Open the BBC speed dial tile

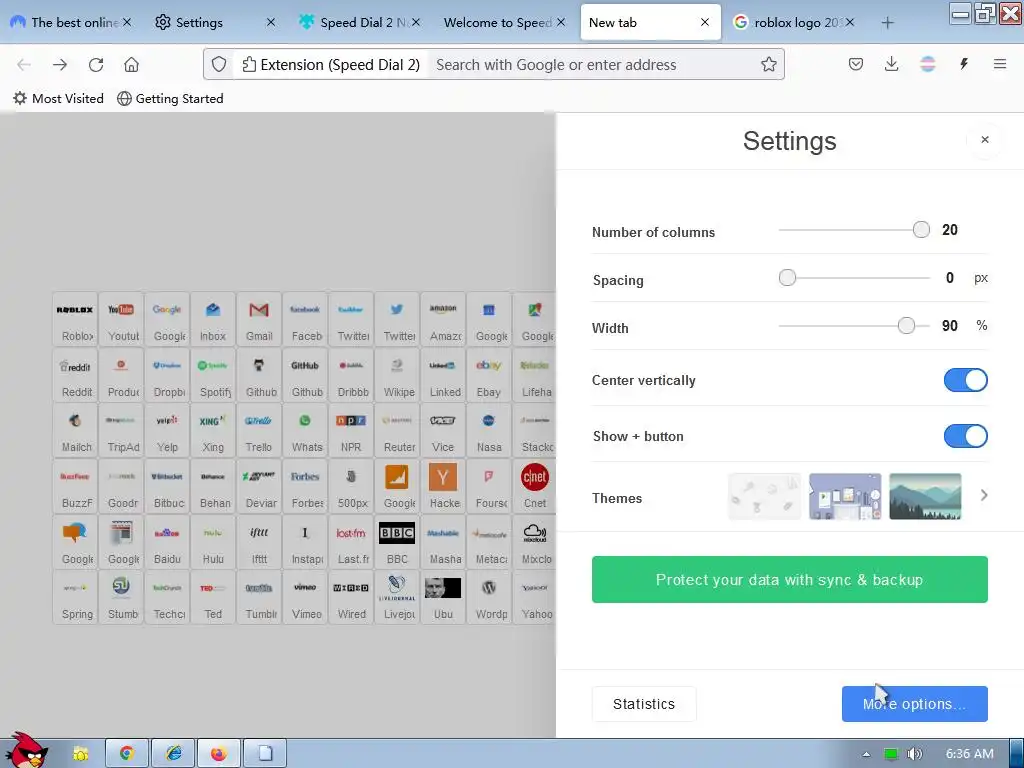(x=397, y=542)
